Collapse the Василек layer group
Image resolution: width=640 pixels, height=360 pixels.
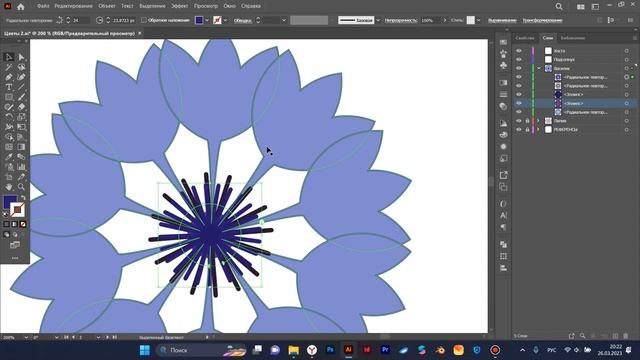tap(539, 68)
